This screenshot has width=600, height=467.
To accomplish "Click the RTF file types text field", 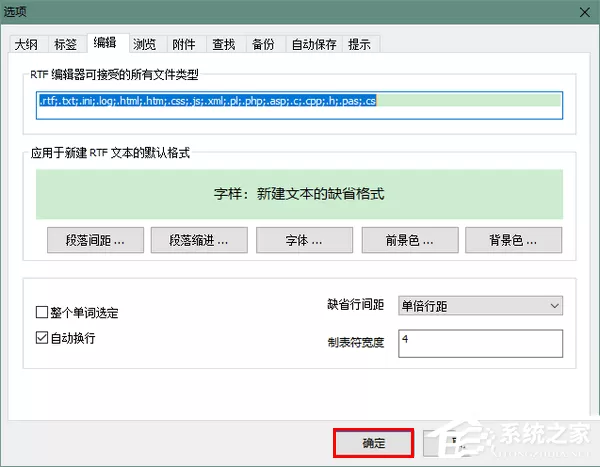I will (299, 105).
